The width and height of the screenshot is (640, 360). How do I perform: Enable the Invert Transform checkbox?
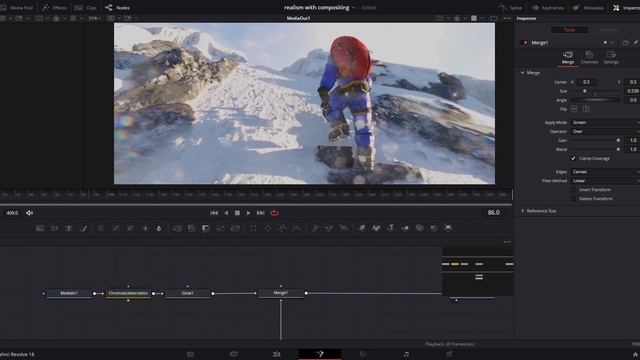573,190
